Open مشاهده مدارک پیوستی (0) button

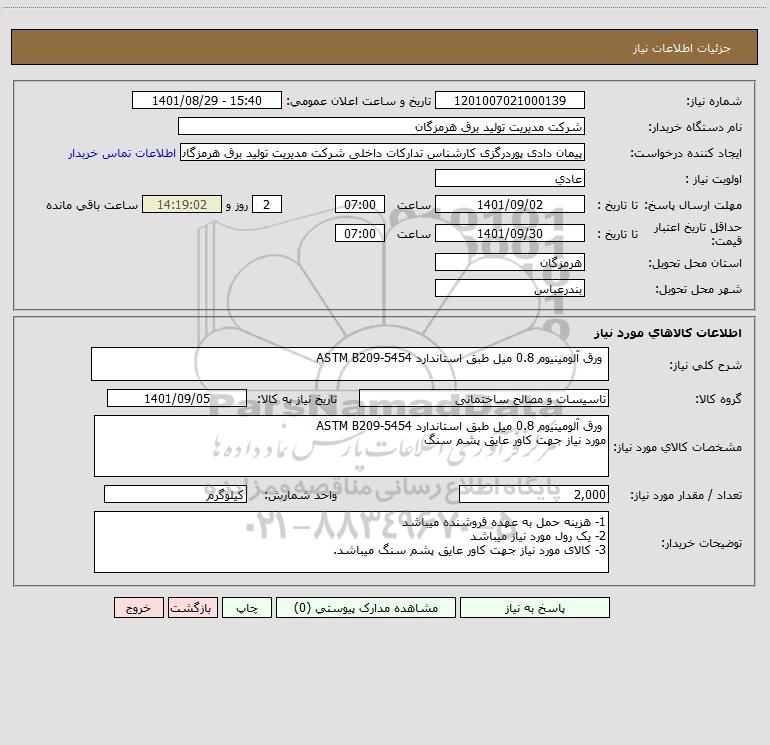click(x=366, y=607)
